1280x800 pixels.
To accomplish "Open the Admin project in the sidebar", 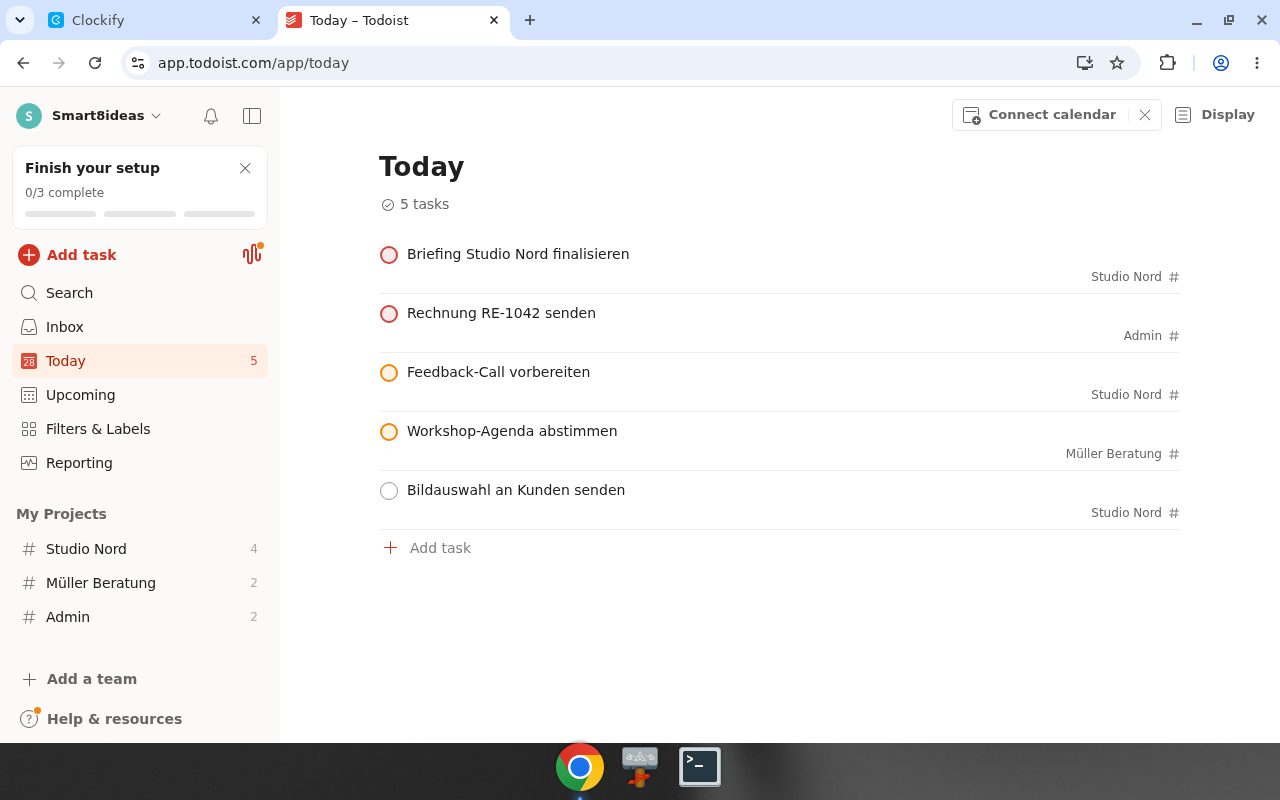I will click(x=140, y=617).
